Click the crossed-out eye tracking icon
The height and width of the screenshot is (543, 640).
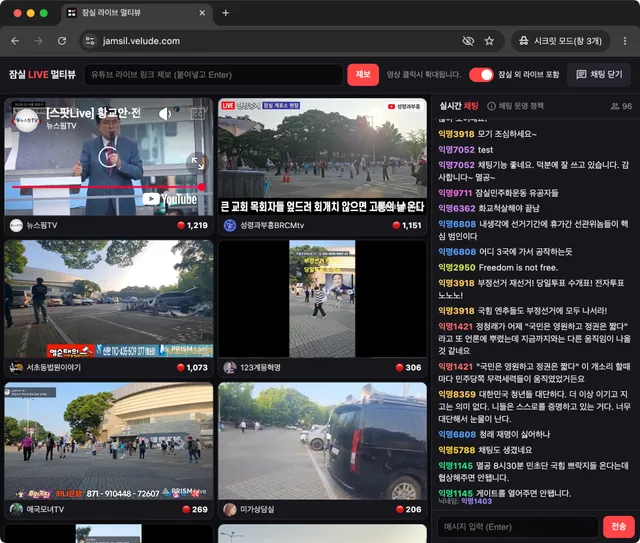pyautogui.click(x=468, y=41)
